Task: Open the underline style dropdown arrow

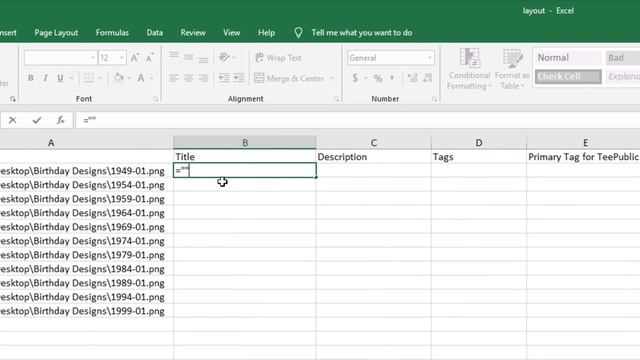Action: pyautogui.click(x=71, y=78)
